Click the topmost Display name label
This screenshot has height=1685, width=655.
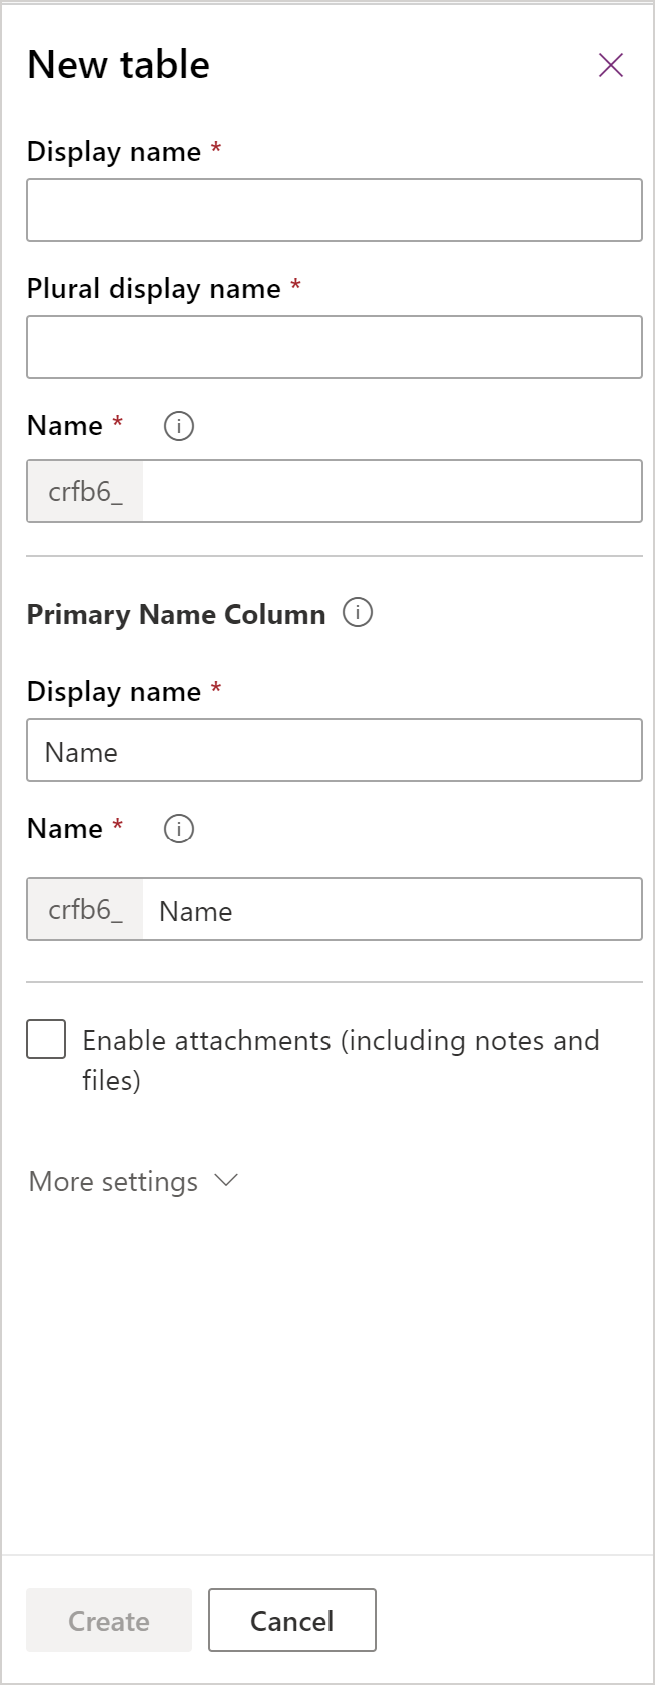click(x=114, y=152)
